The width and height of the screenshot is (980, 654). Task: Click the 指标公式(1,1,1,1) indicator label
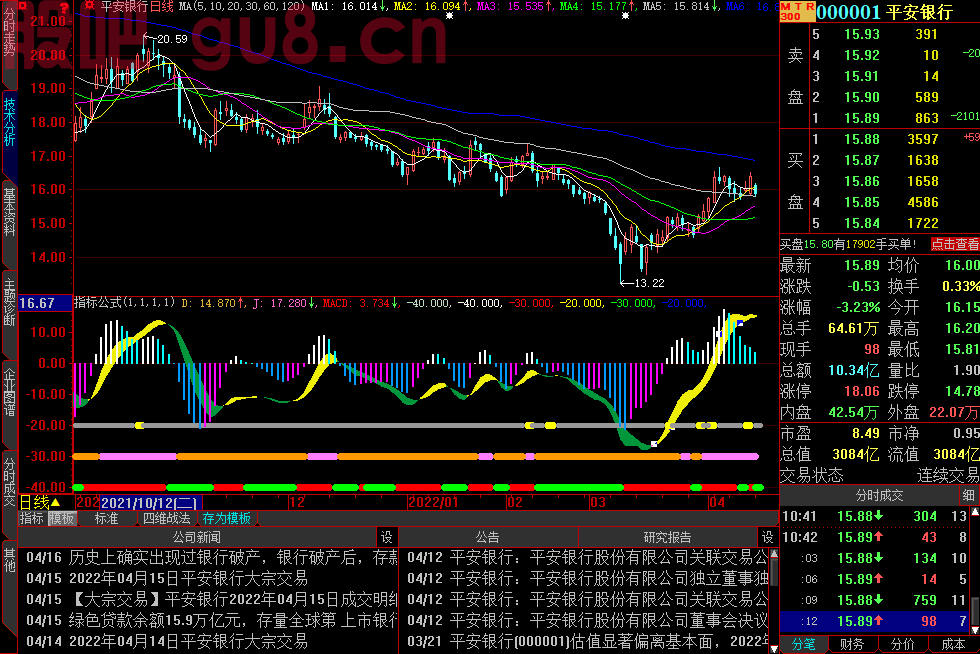pos(124,303)
